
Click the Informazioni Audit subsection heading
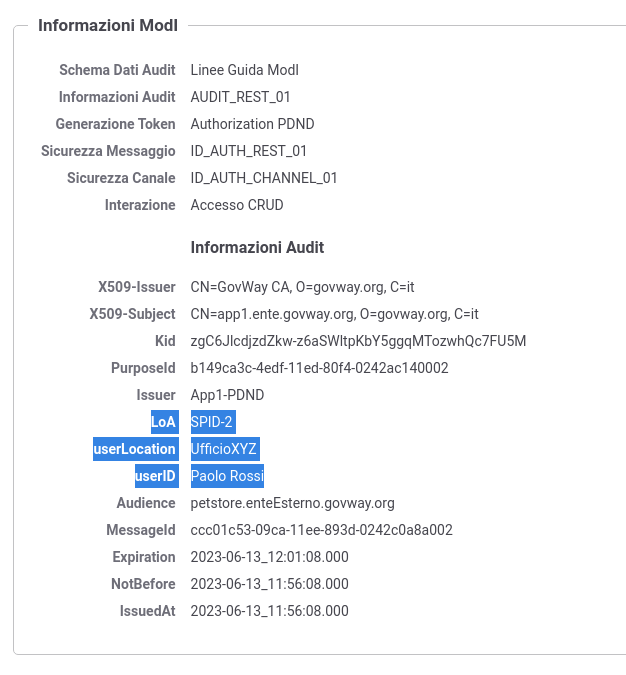click(x=257, y=248)
